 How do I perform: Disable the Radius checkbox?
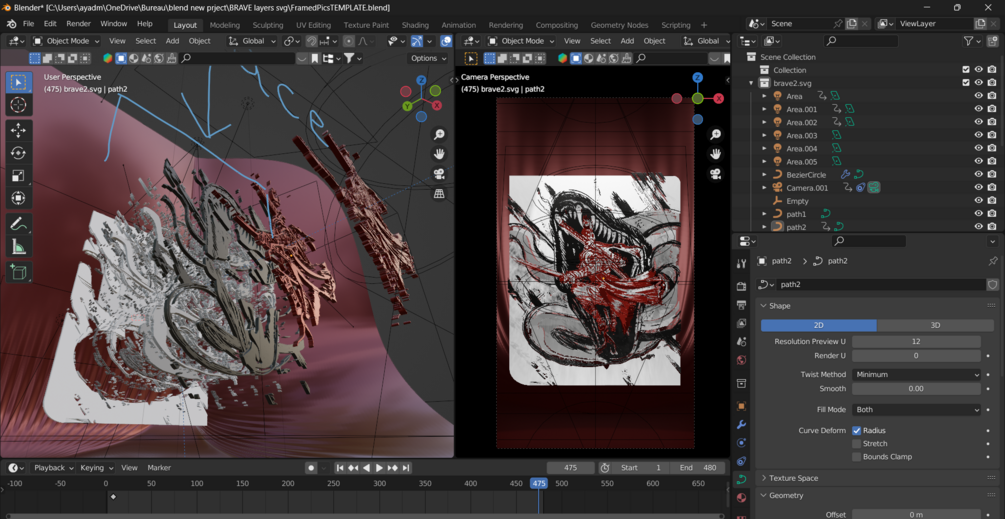[857, 430]
